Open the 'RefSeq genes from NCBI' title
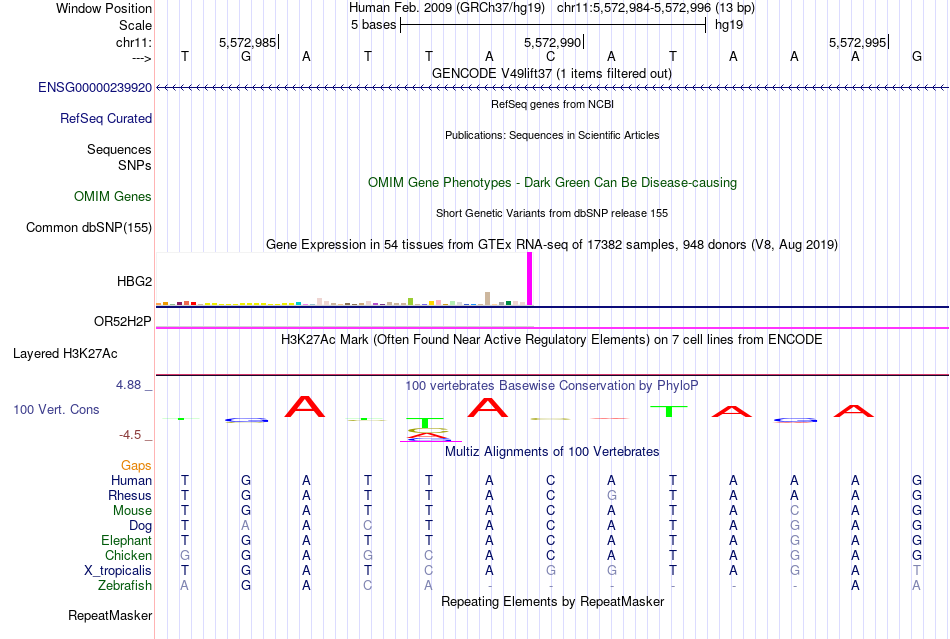The height and width of the screenshot is (639, 950). click(553, 104)
